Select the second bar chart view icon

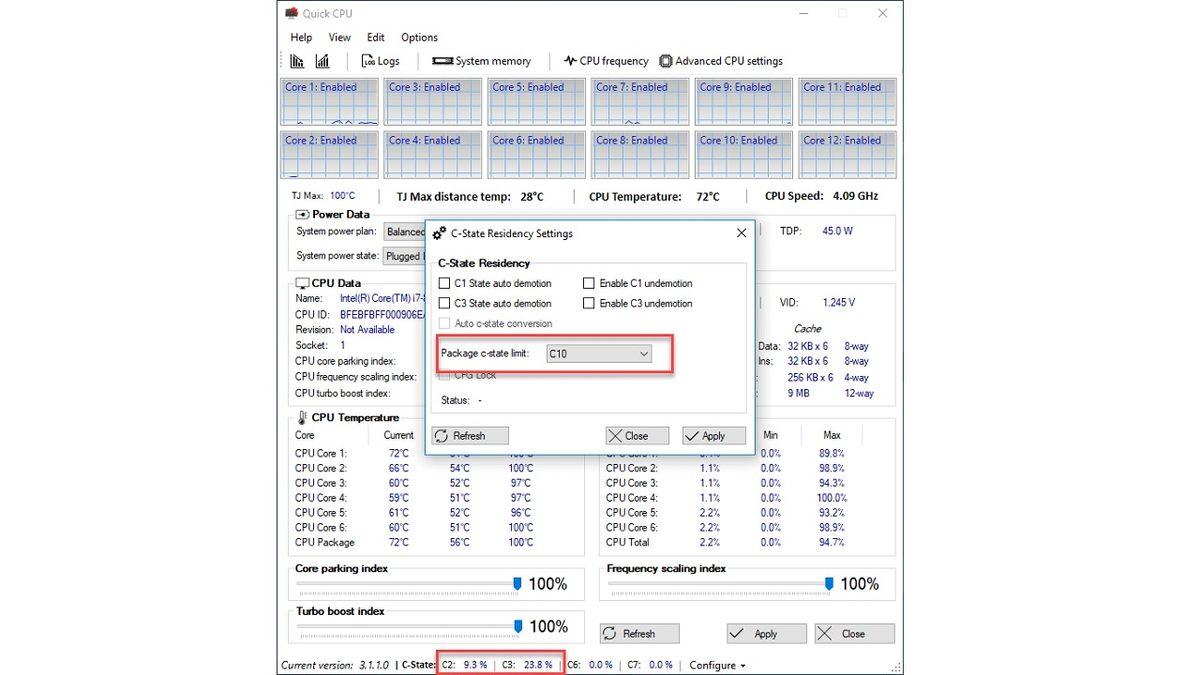tap(322, 60)
